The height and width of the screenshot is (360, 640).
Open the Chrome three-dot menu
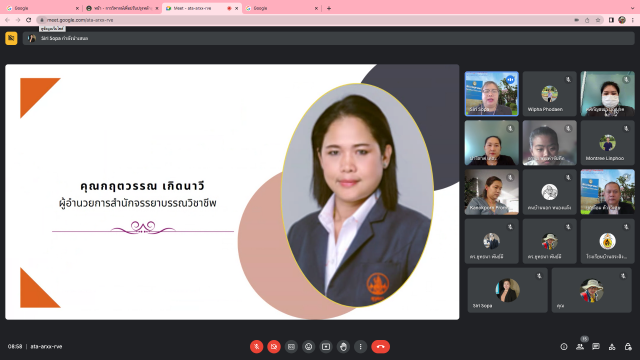tap(633, 20)
